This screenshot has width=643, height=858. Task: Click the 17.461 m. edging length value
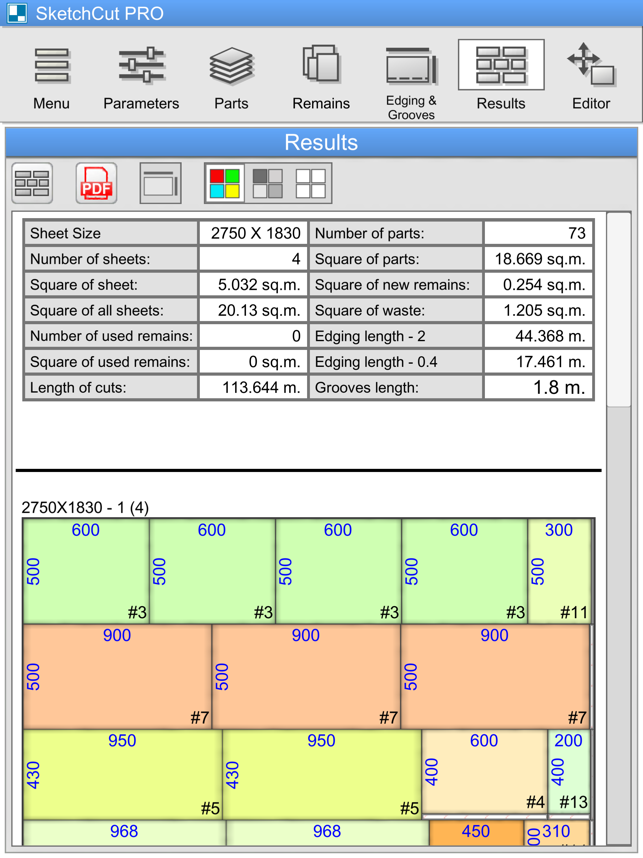coord(538,362)
